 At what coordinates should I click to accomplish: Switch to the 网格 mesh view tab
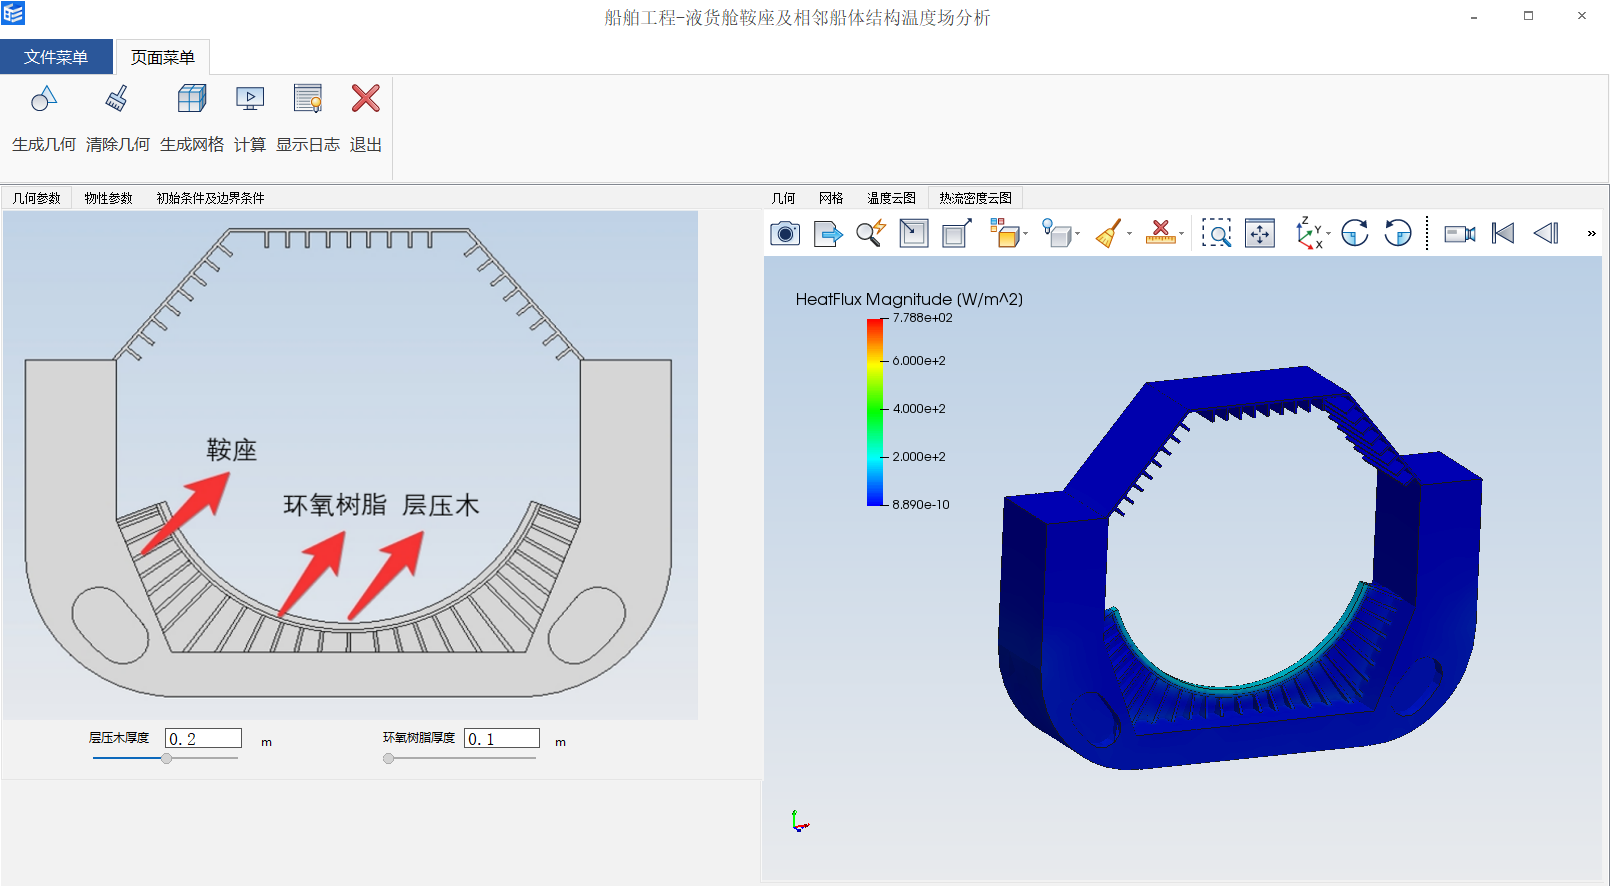tap(831, 198)
